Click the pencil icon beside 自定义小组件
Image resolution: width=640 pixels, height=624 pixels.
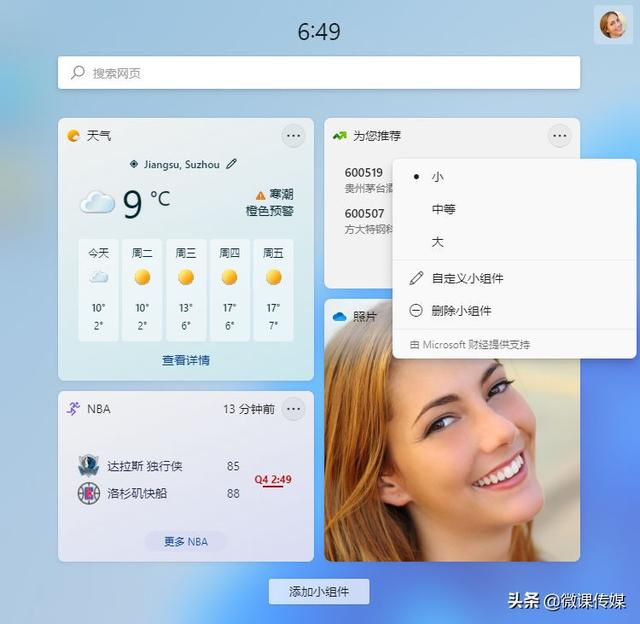[416, 278]
